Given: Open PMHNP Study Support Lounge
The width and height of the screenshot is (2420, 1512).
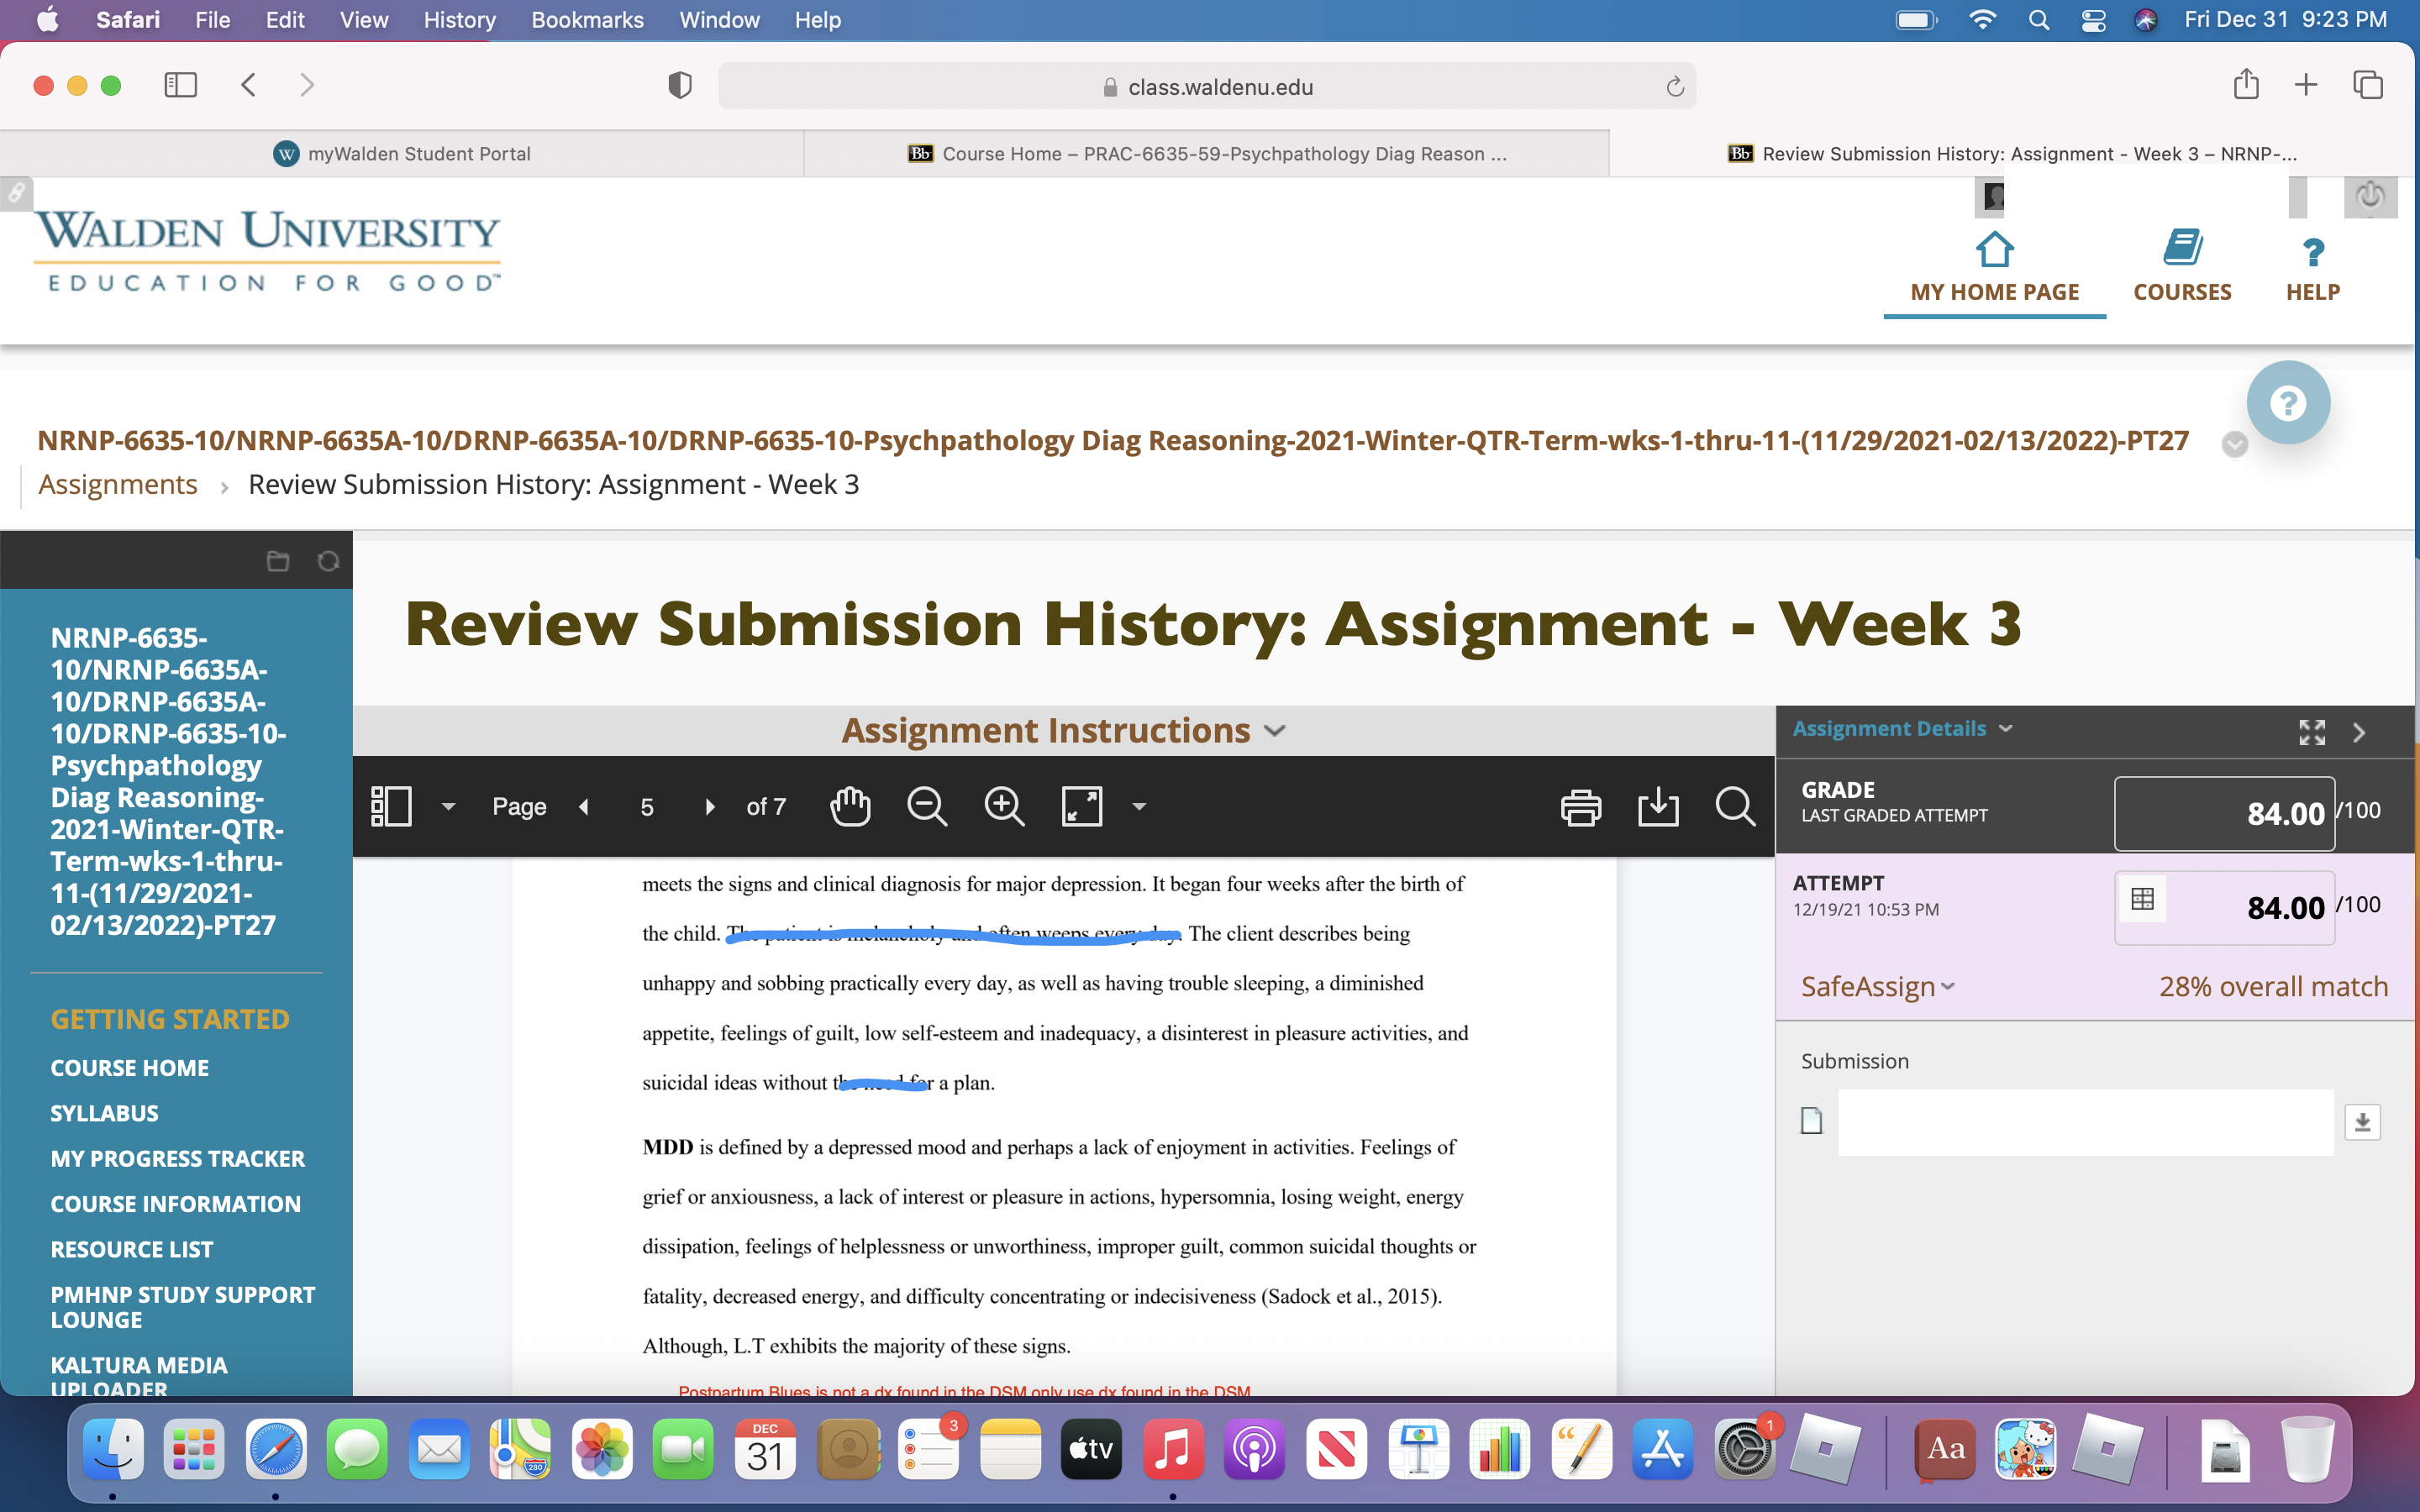Looking at the screenshot, I should (182, 1307).
